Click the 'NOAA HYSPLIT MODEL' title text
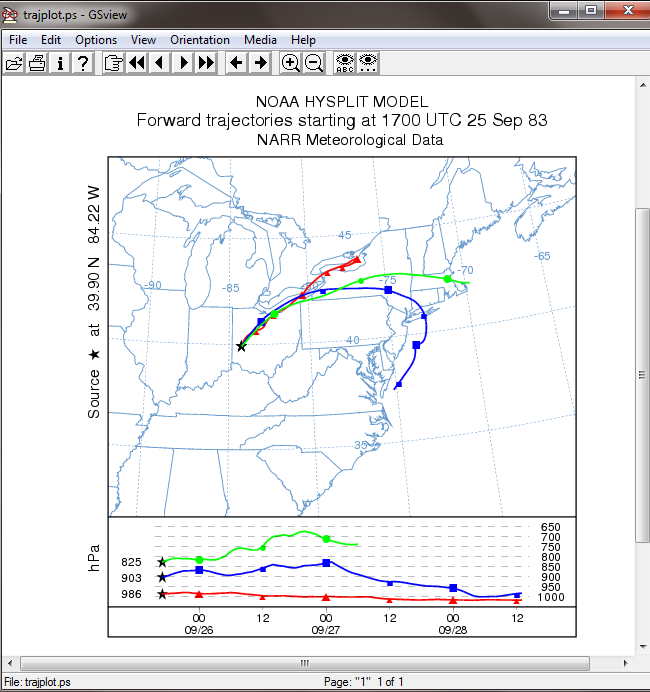650x692 pixels. coord(342,102)
